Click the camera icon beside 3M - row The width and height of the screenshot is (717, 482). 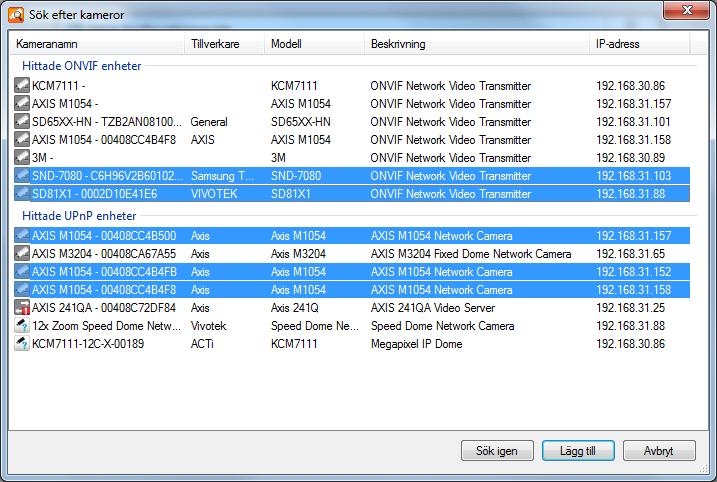[21, 158]
